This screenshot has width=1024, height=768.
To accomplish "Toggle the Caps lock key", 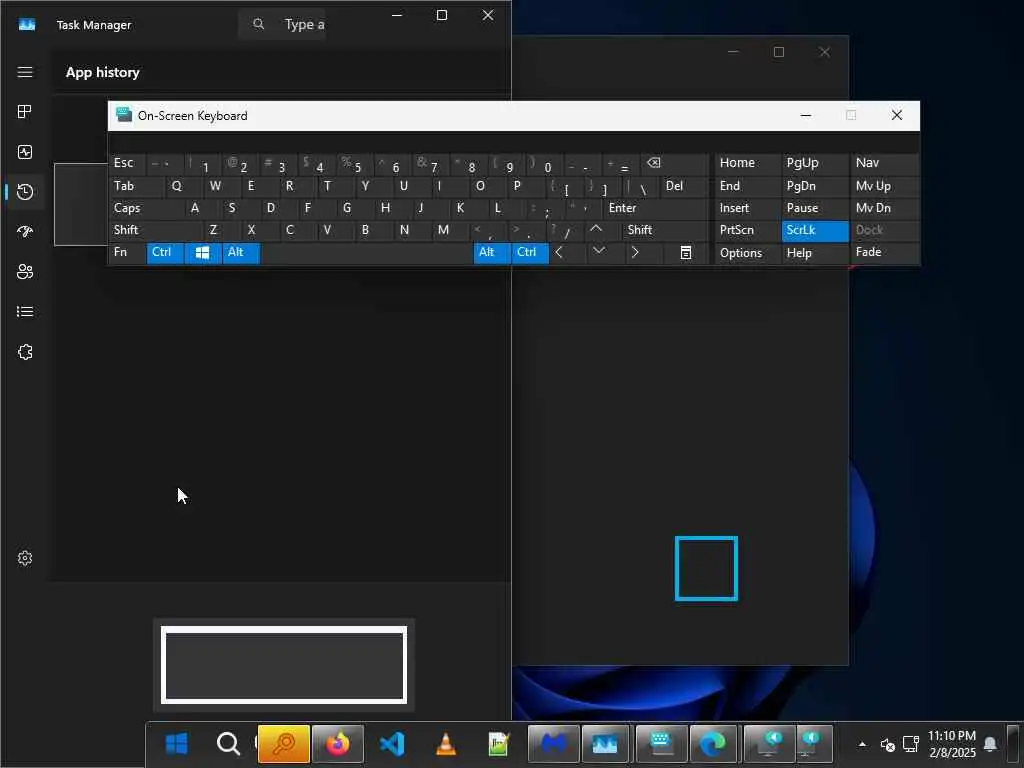I will tap(148, 208).
